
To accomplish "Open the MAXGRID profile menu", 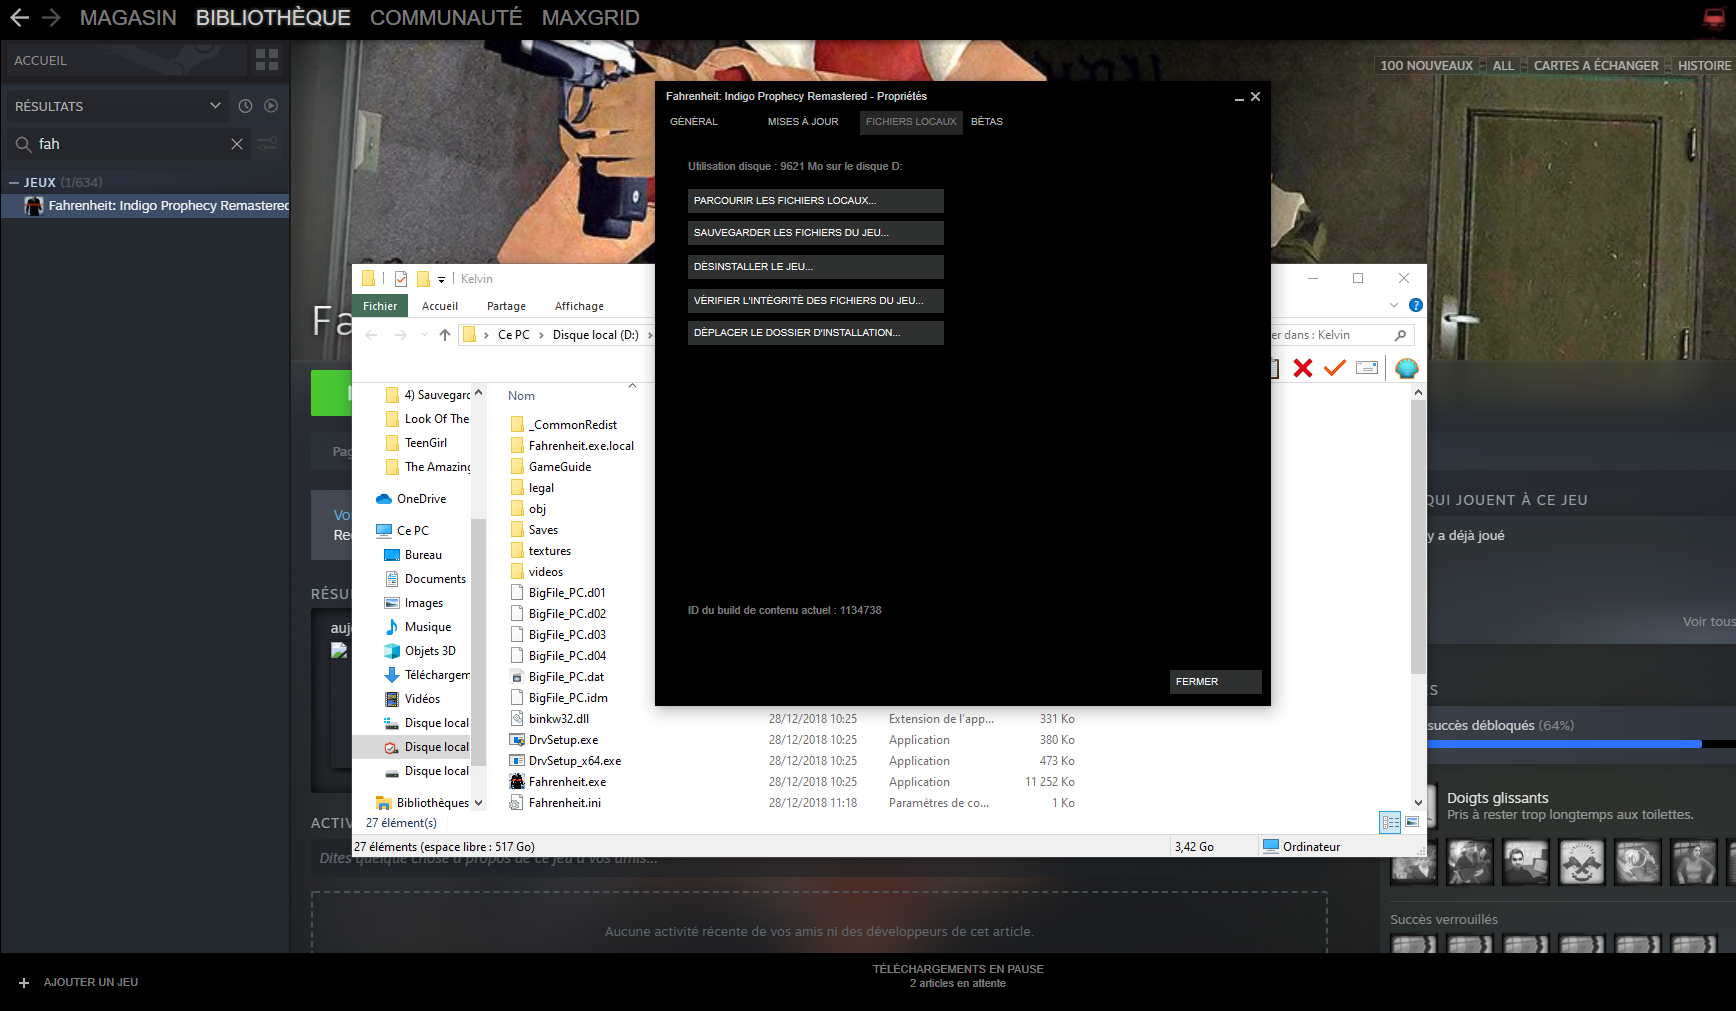I will pyautogui.click(x=590, y=18).
